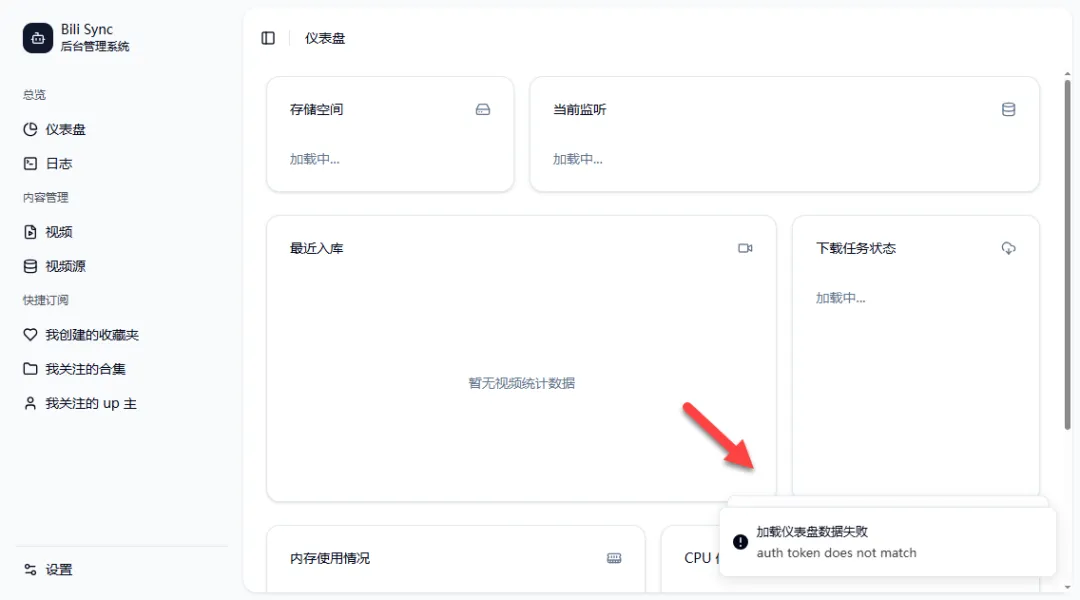The width and height of the screenshot is (1080, 600).
Task: Open 我关注的合集 in the sidebar
Action: (121, 369)
